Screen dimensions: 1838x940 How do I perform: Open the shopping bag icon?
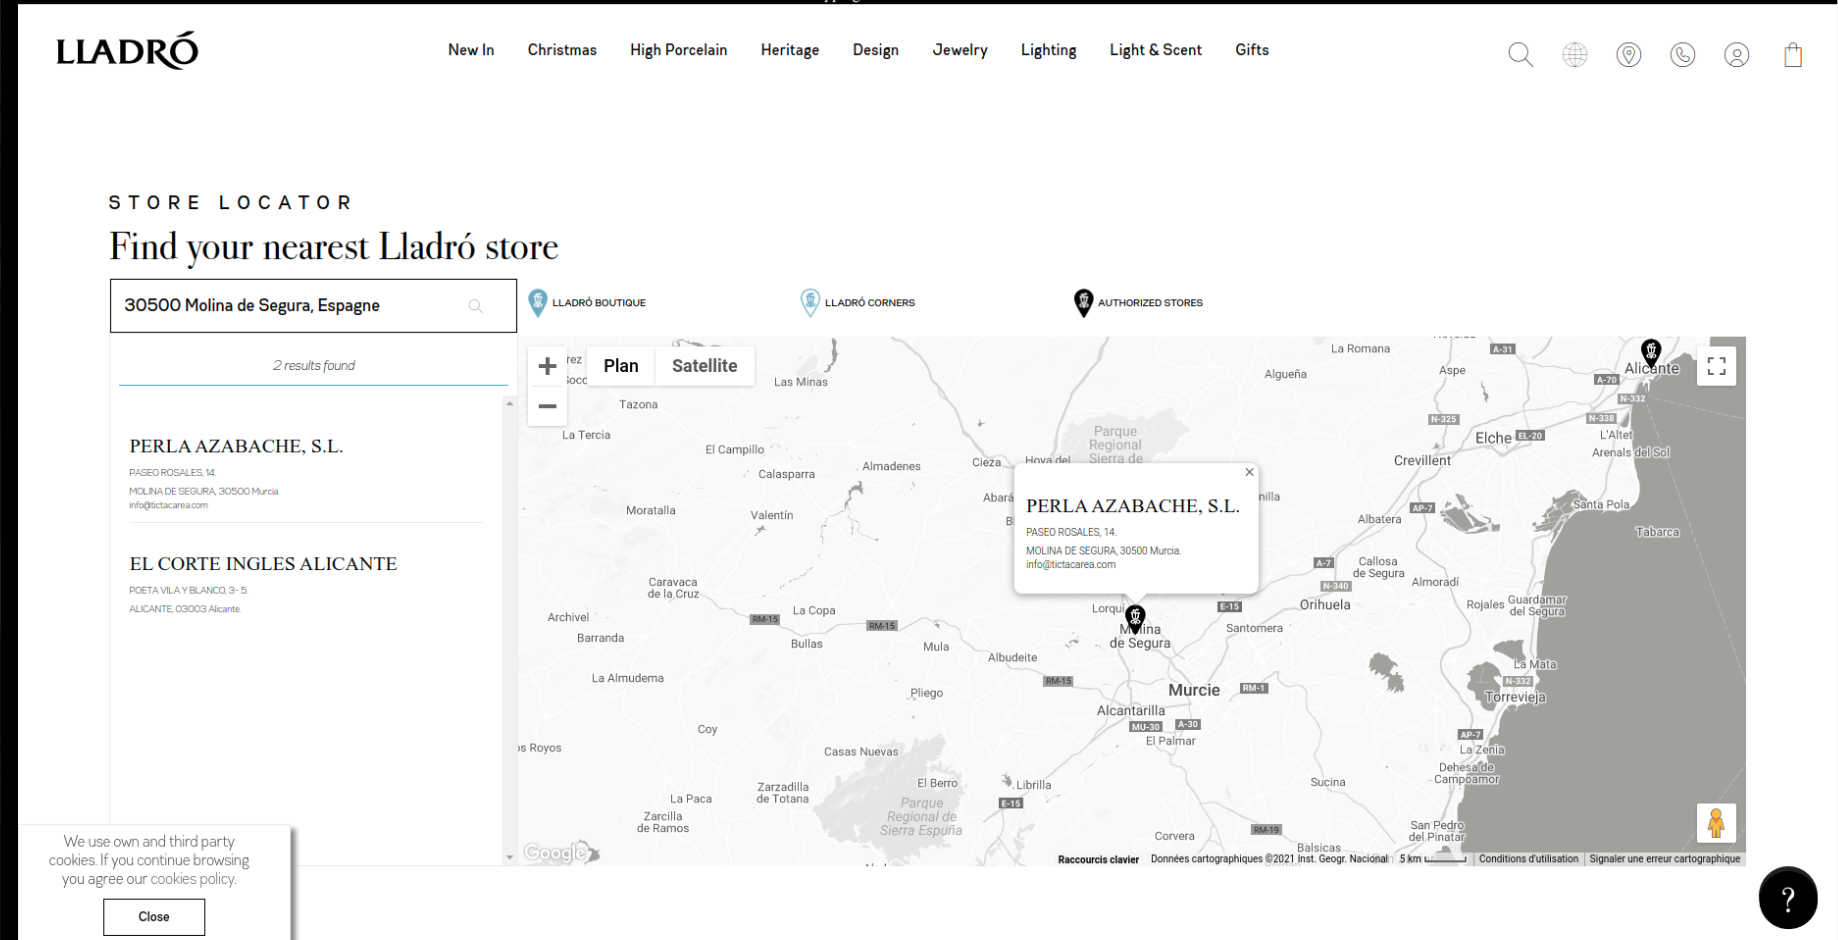(1793, 54)
